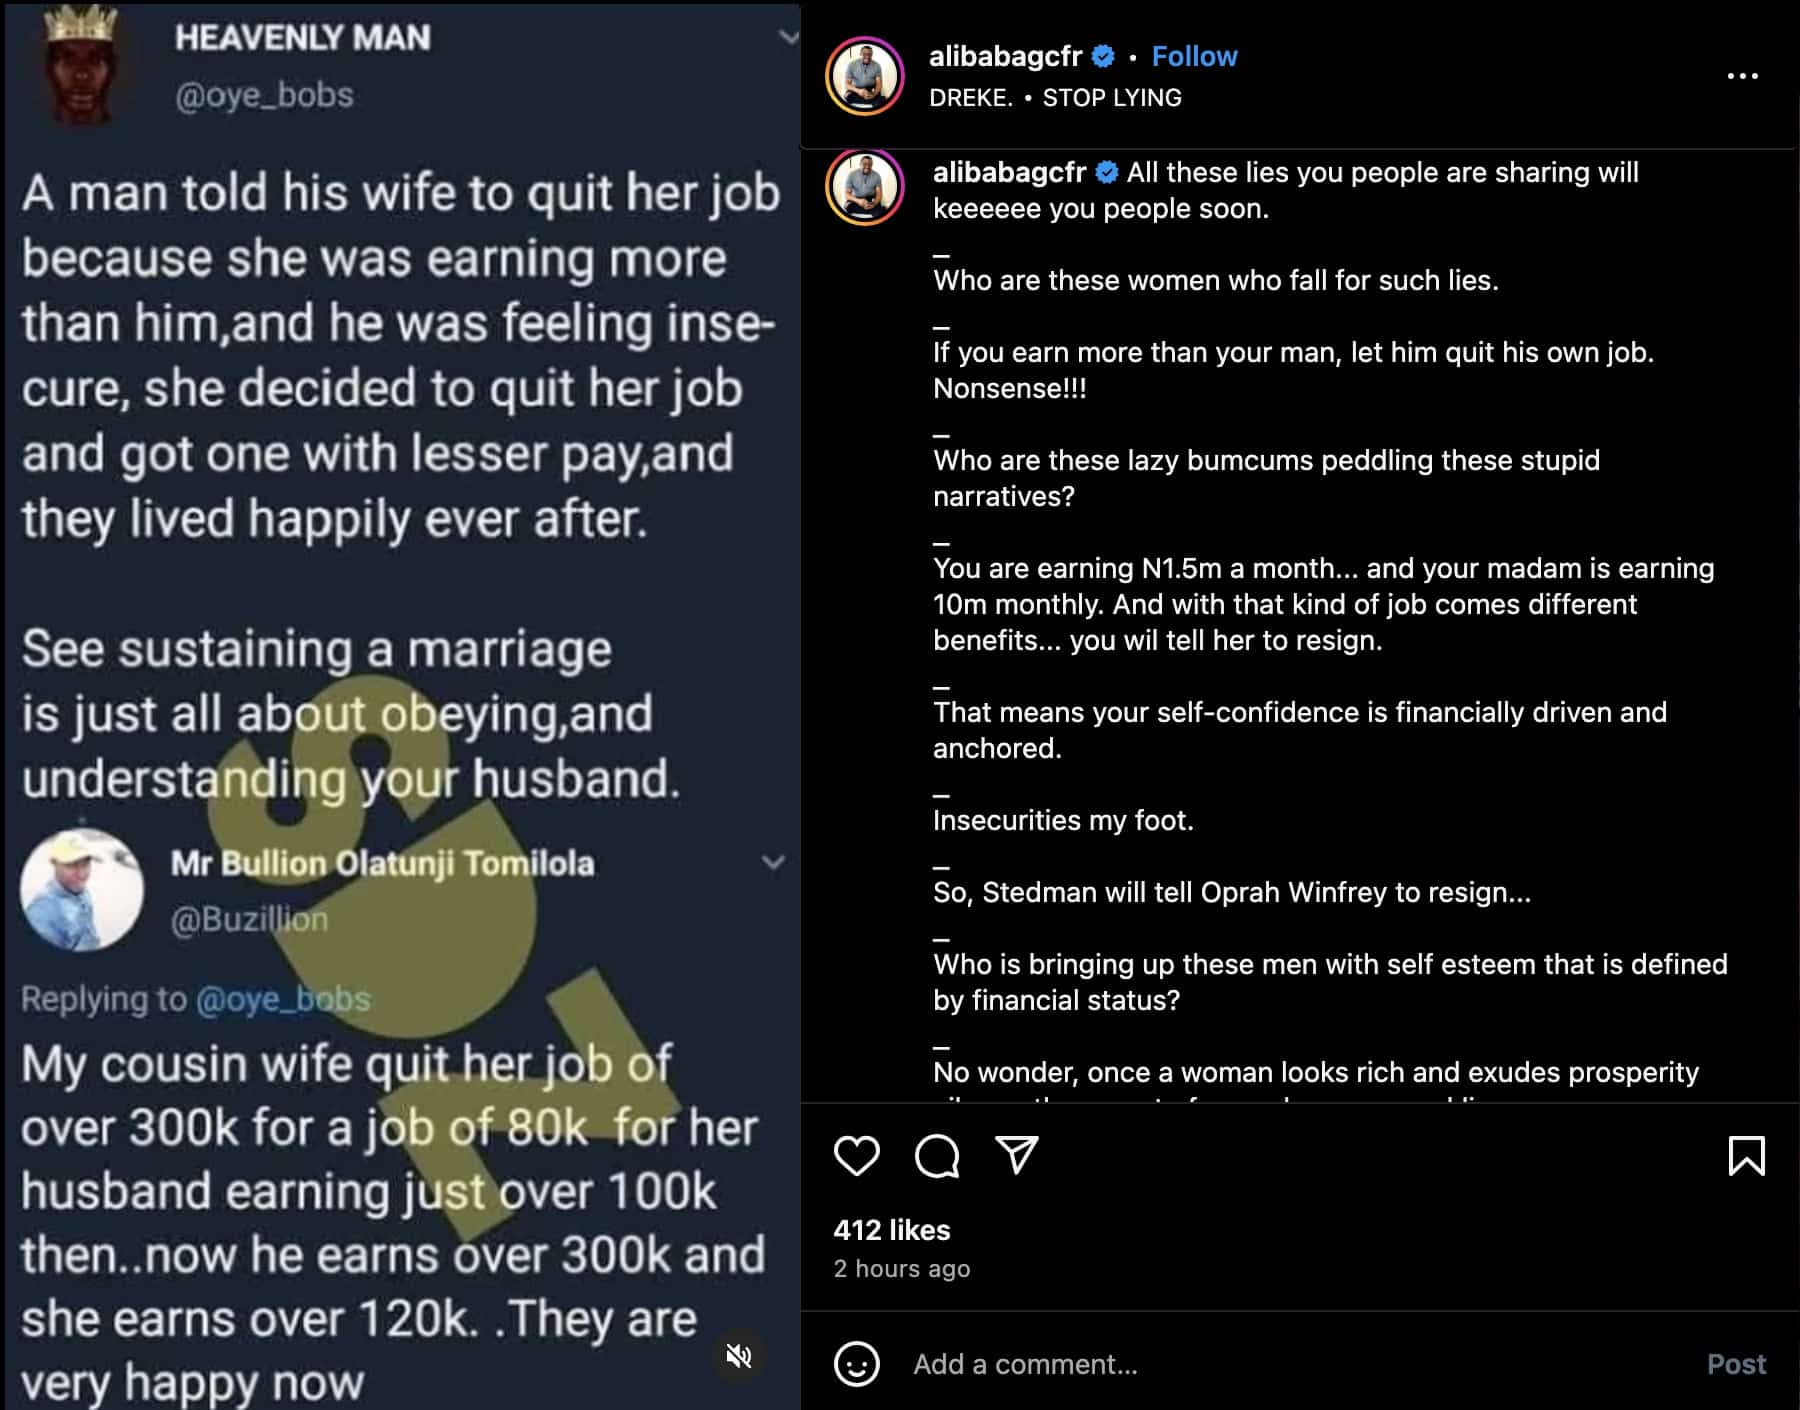
Task: Click the alibabagcfr profile picture in the header
Action: [x=865, y=76]
